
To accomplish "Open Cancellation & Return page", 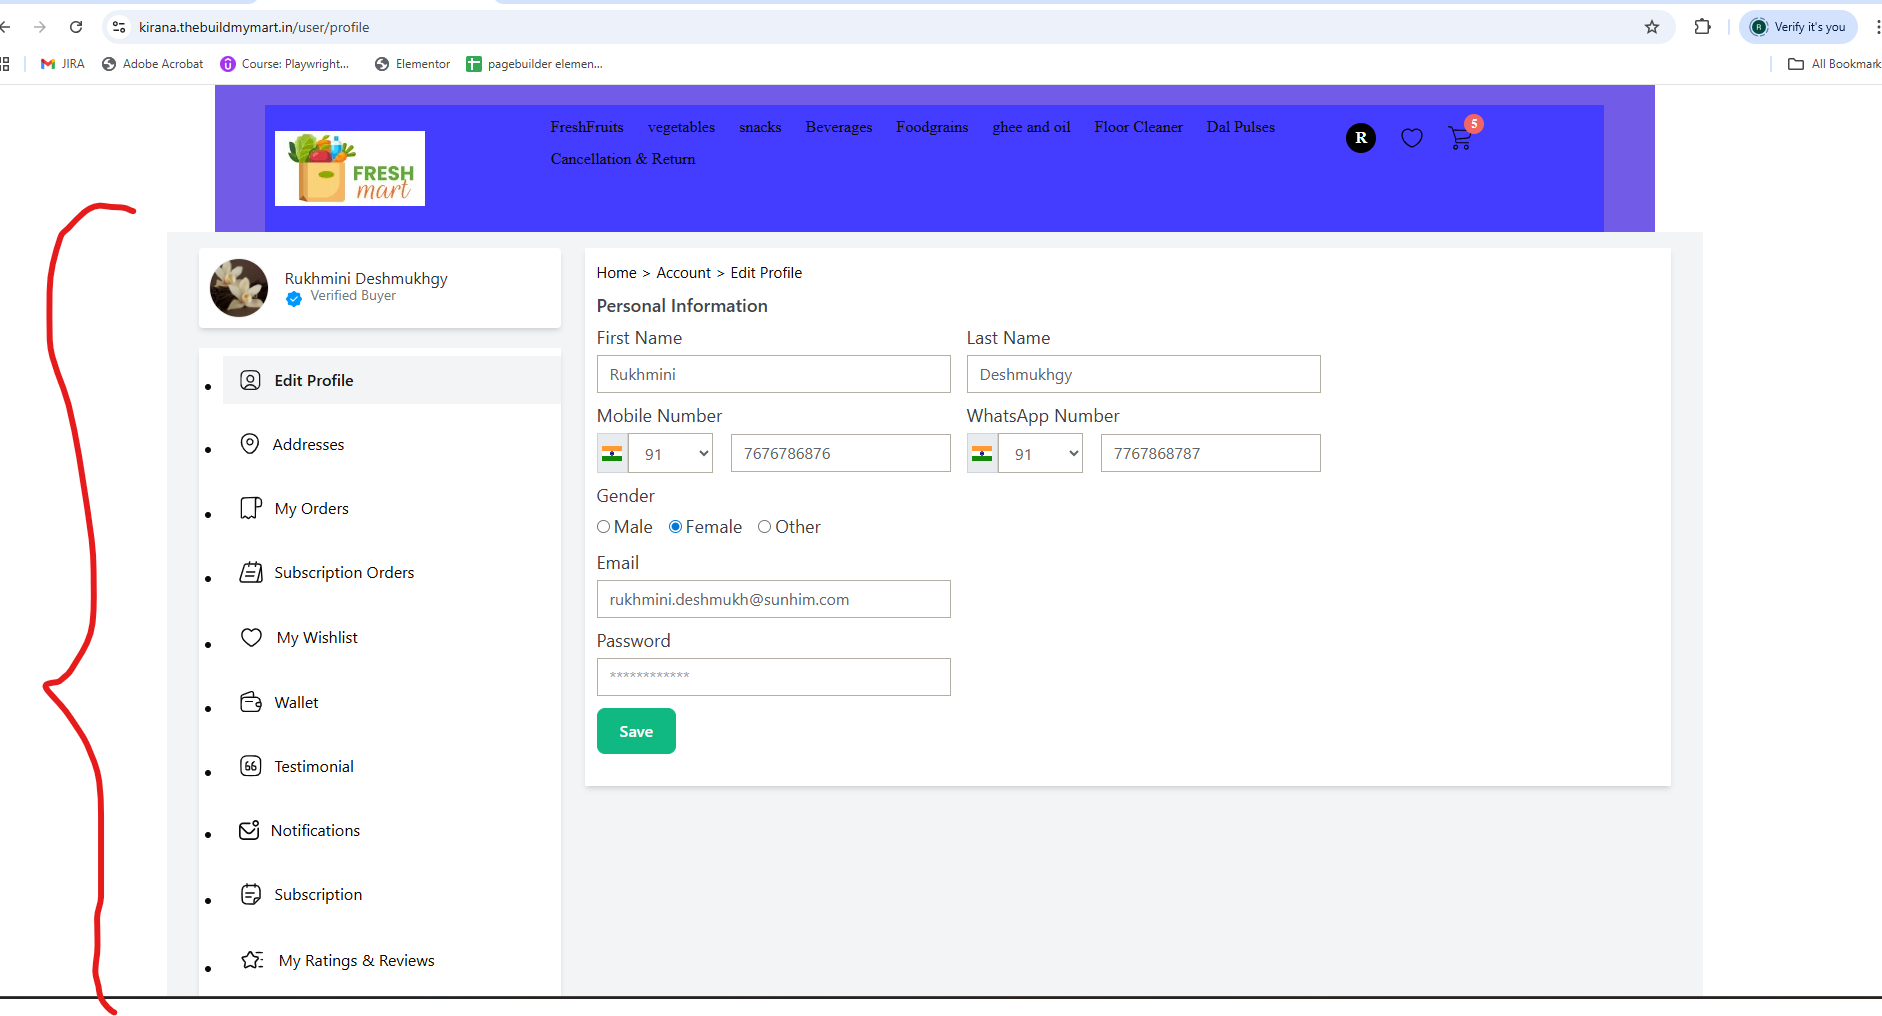I will (x=623, y=159).
